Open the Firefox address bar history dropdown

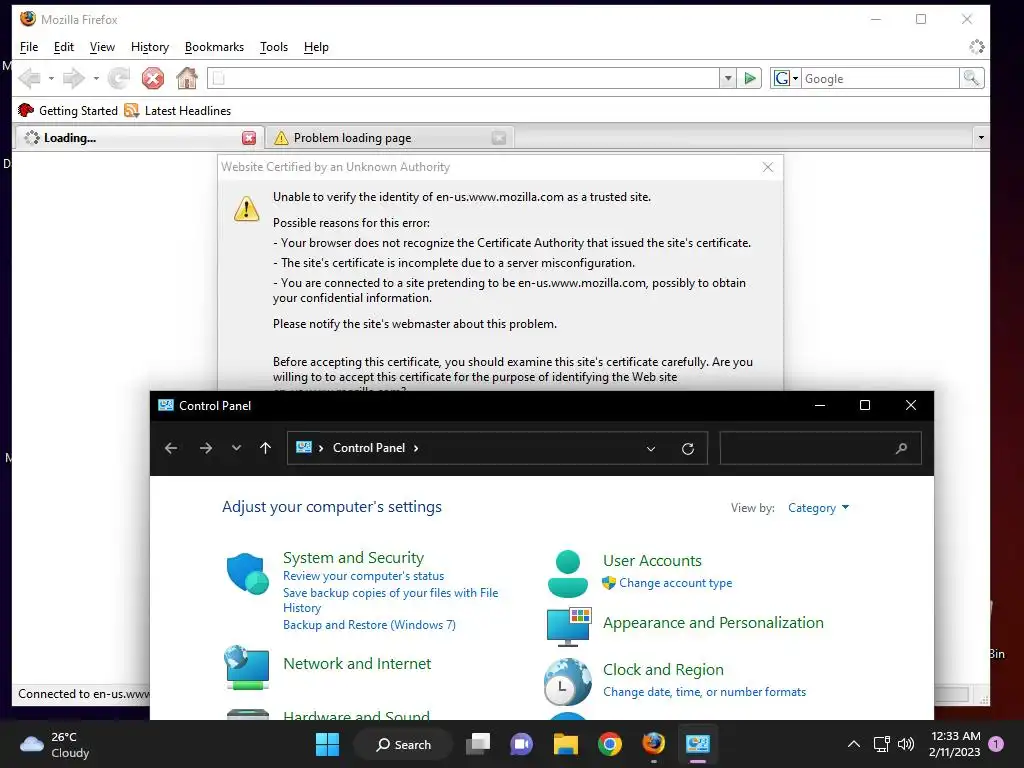pos(728,78)
